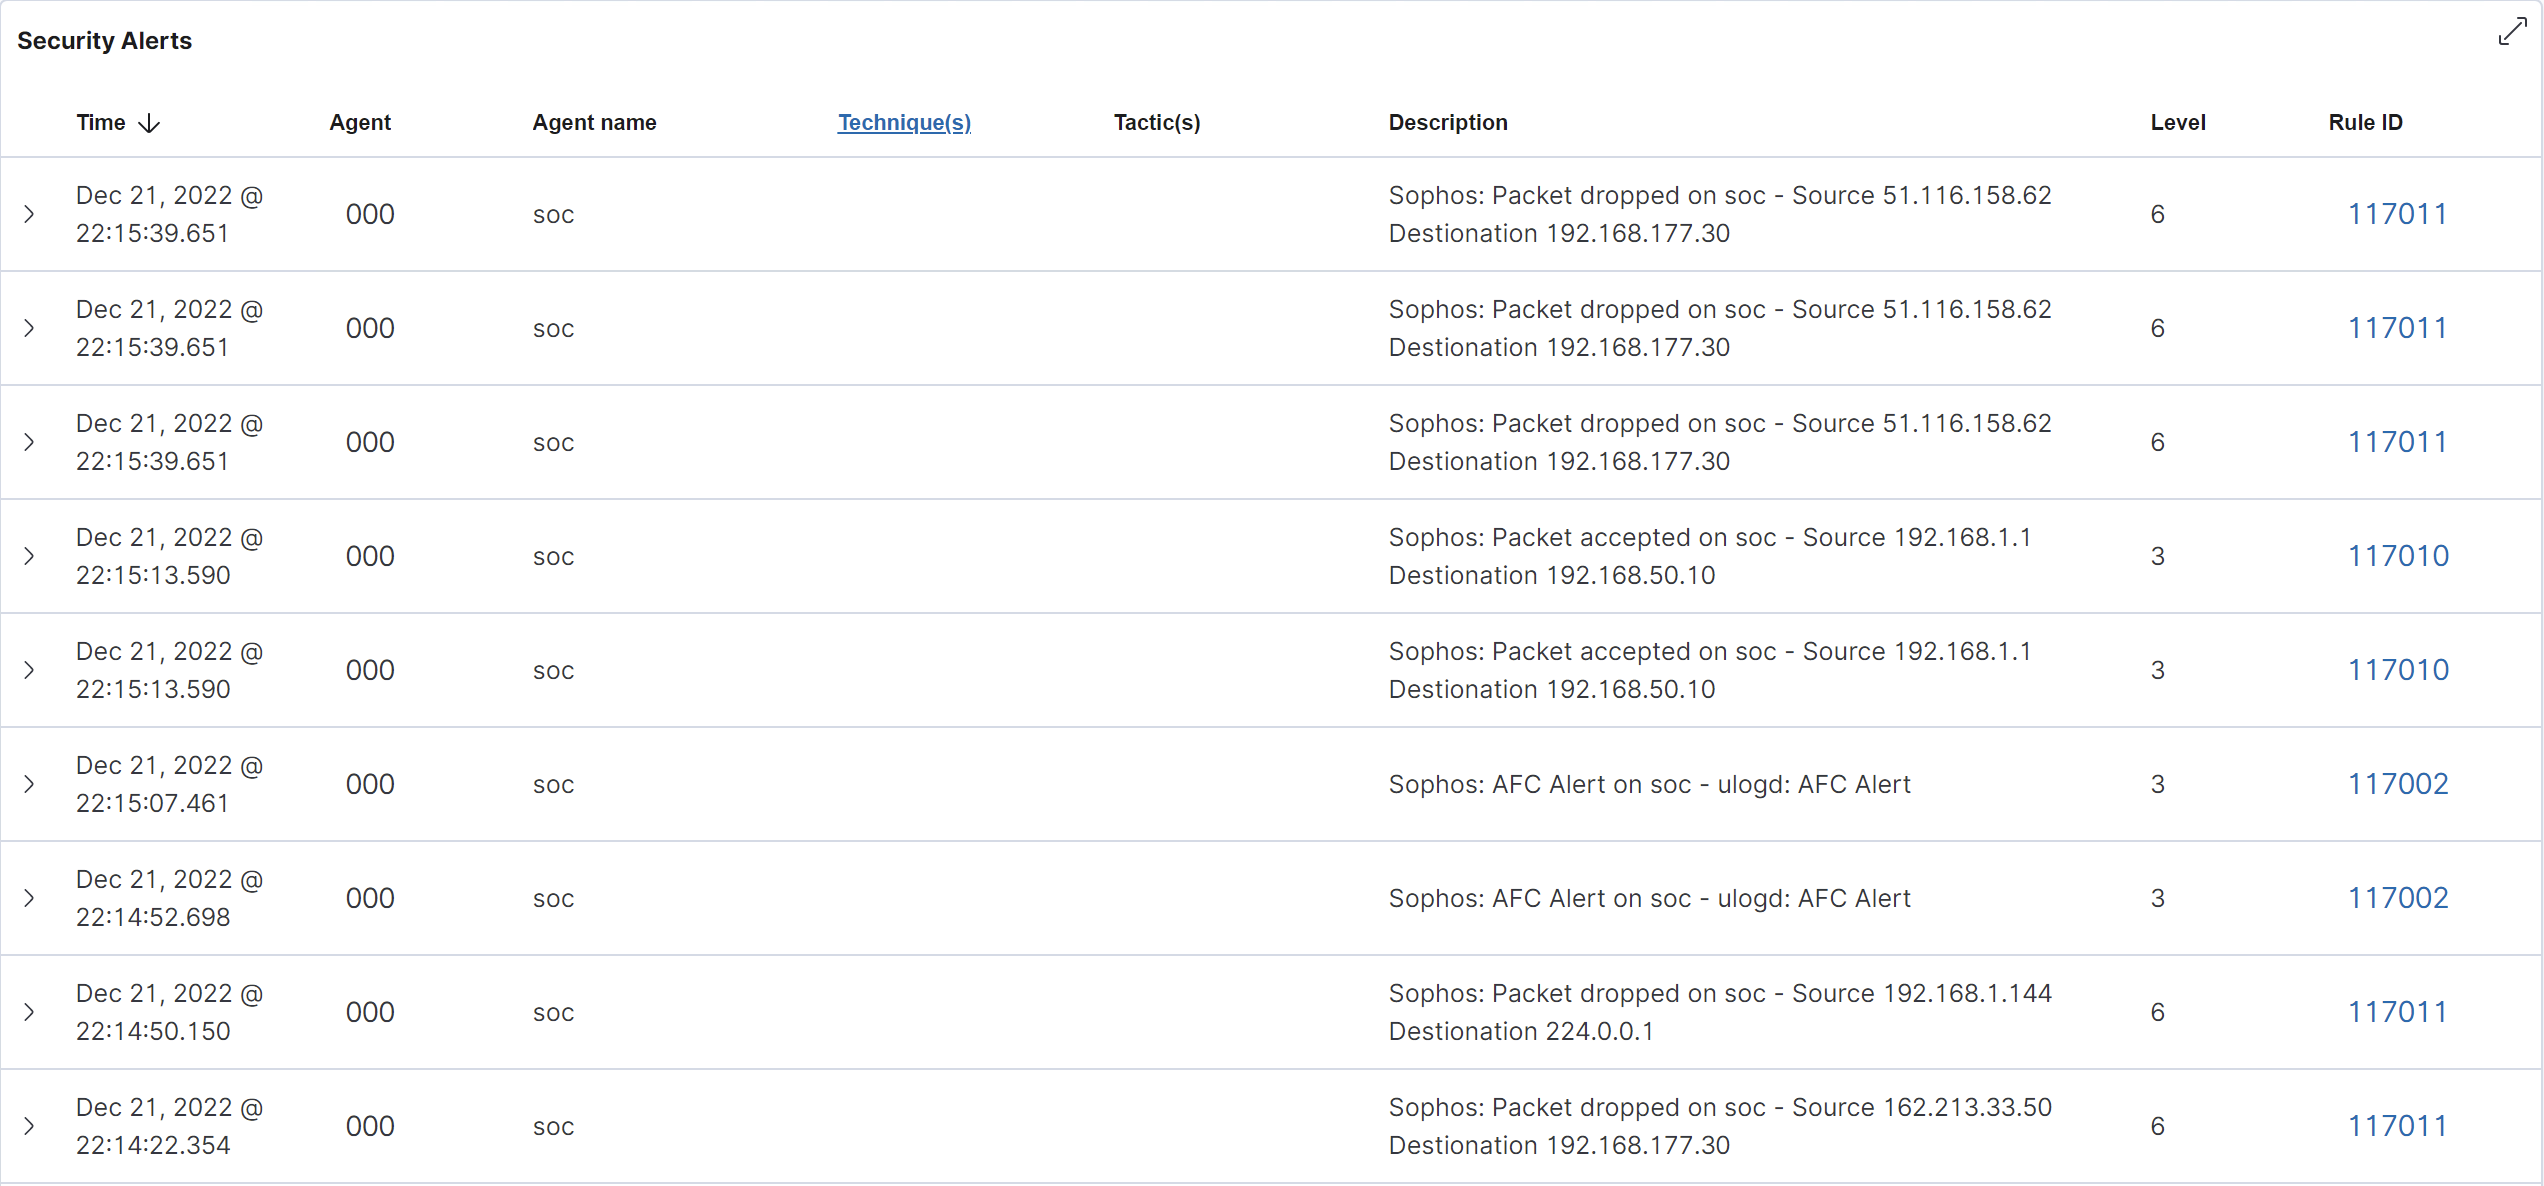Expand the second 22:15:13.590 alert row
Image resolution: width=2544 pixels, height=1186 pixels.
[29, 670]
